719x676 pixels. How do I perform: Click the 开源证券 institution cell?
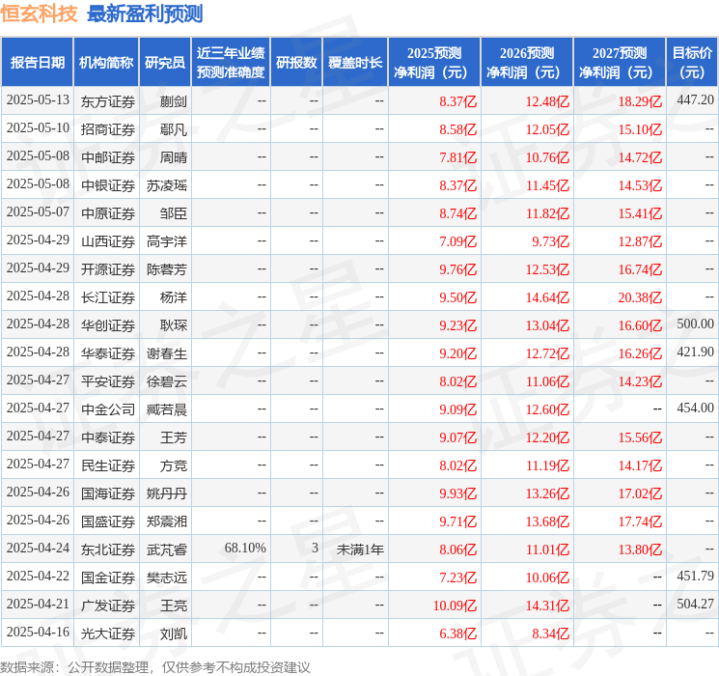point(108,269)
